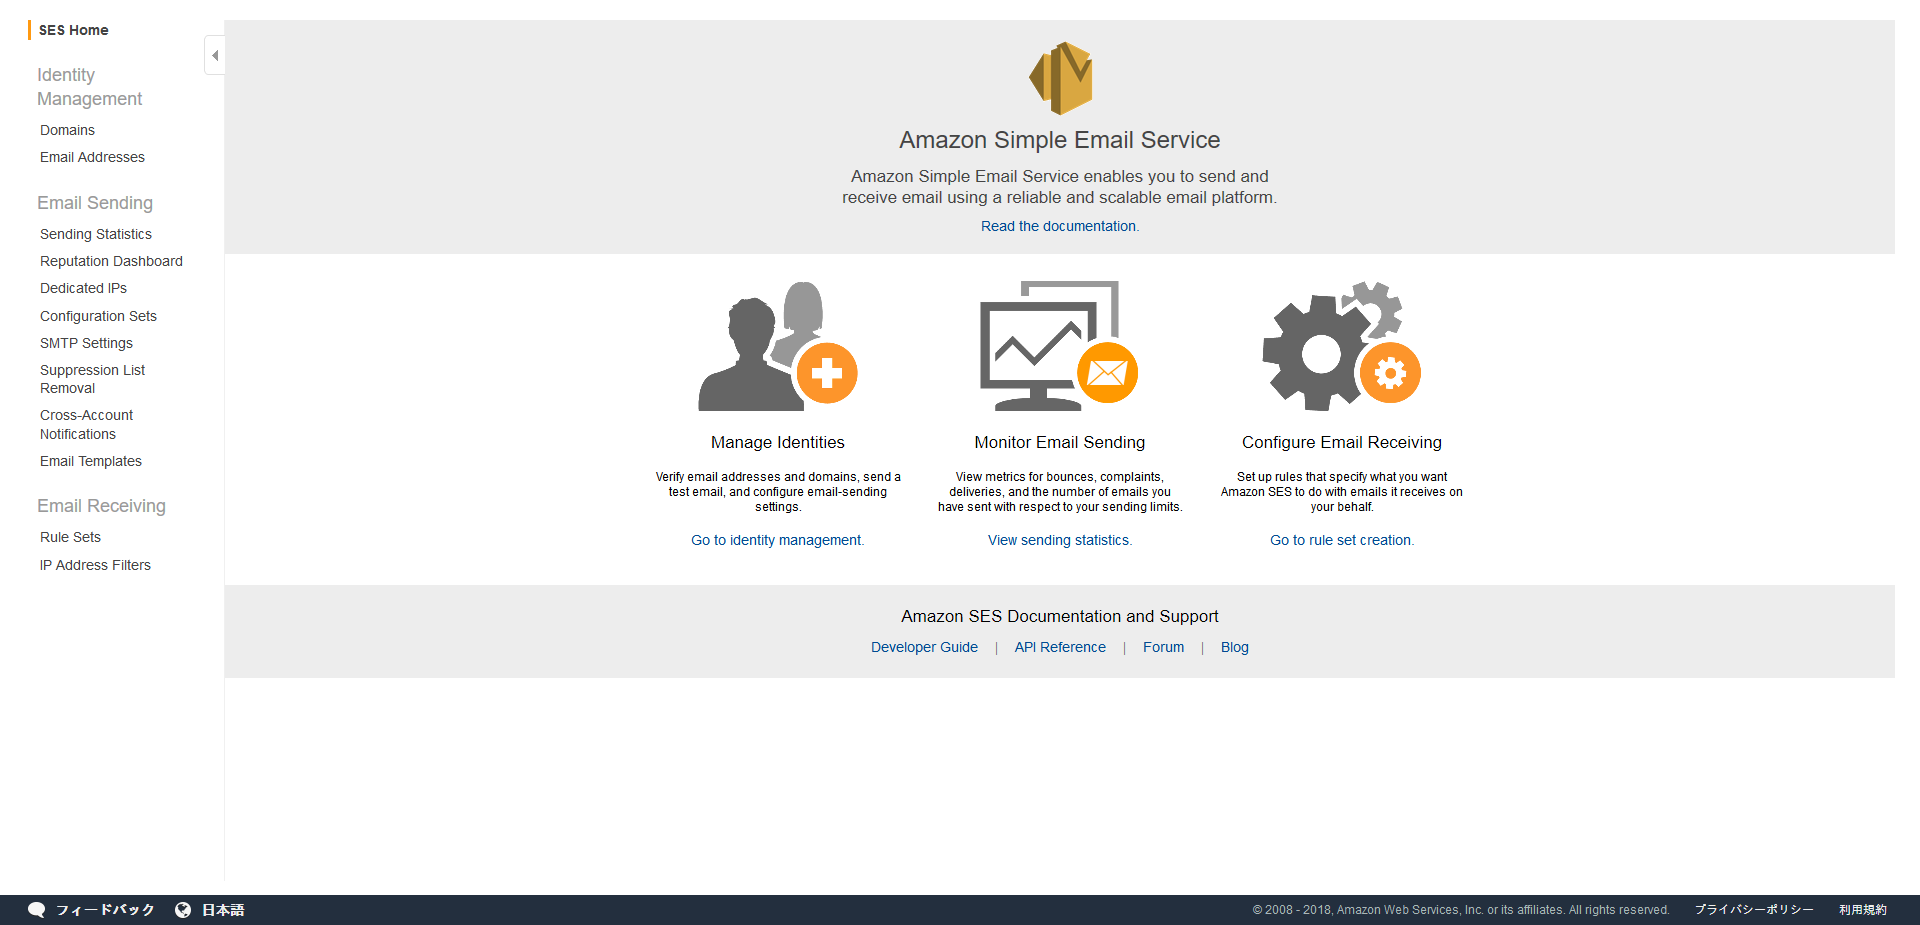1920x925 pixels.
Task: Click the Monitor Email Sending heading
Action: [1060, 442]
